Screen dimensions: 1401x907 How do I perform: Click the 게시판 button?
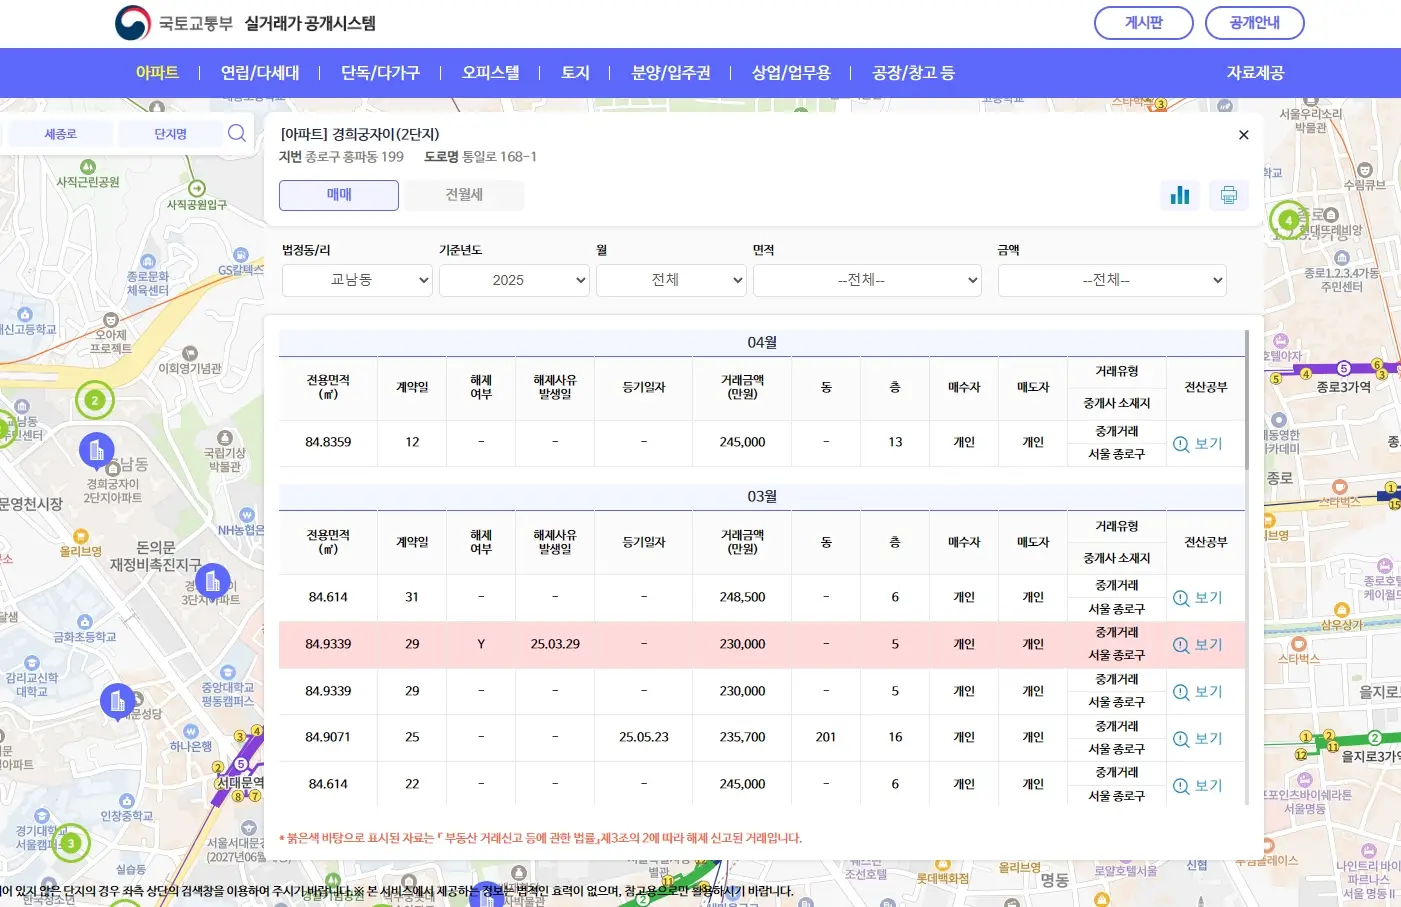[x=1143, y=23]
